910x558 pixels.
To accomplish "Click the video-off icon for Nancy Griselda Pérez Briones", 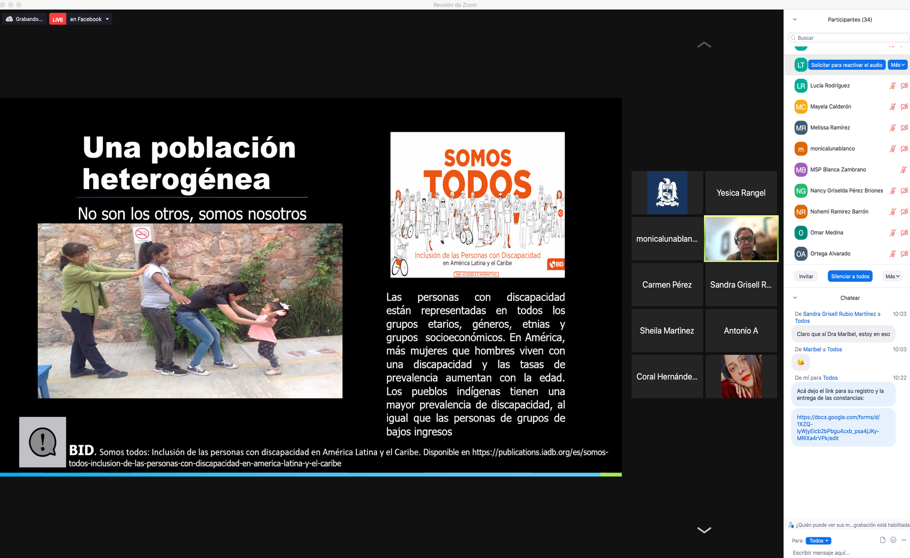I will coord(904,190).
